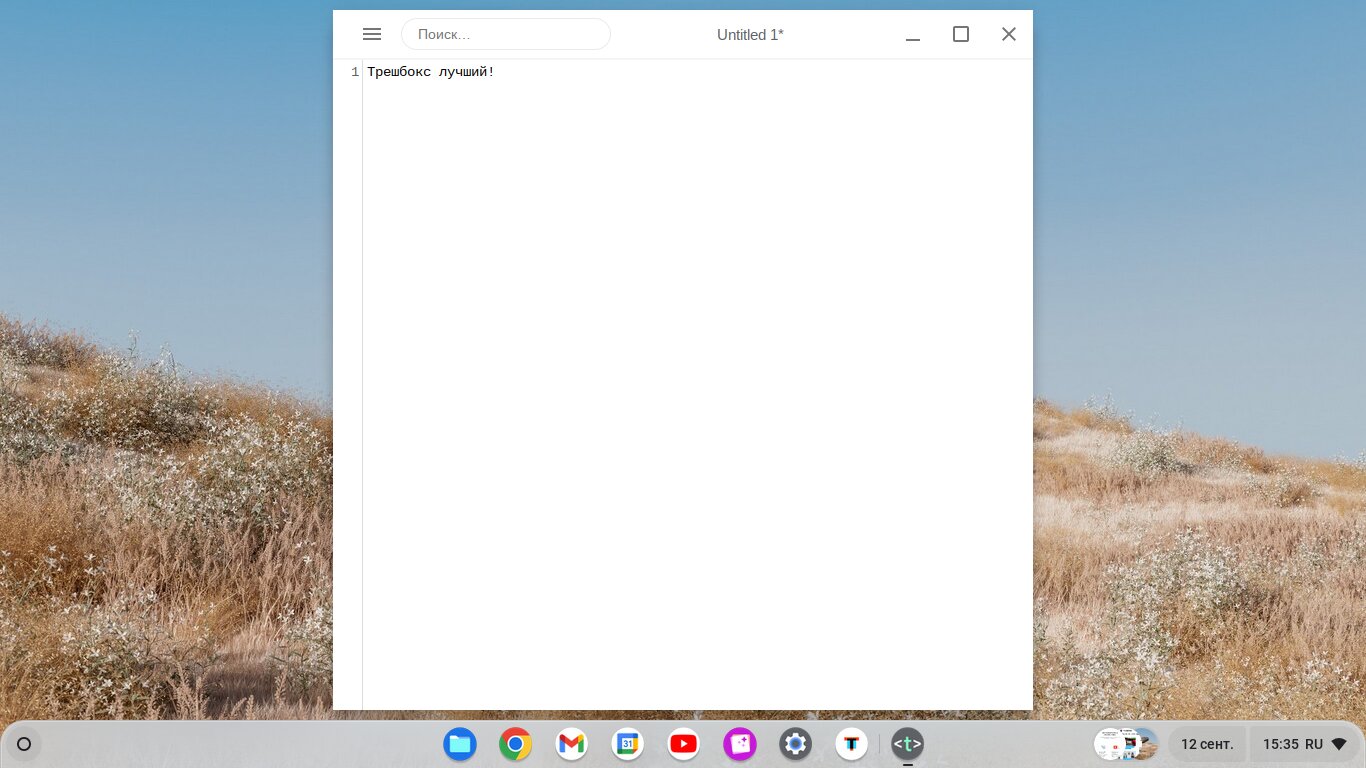Image resolution: width=1366 pixels, height=768 pixels.
Task: Open the ChromeOS launcher circle button
Action: [24, 744]
